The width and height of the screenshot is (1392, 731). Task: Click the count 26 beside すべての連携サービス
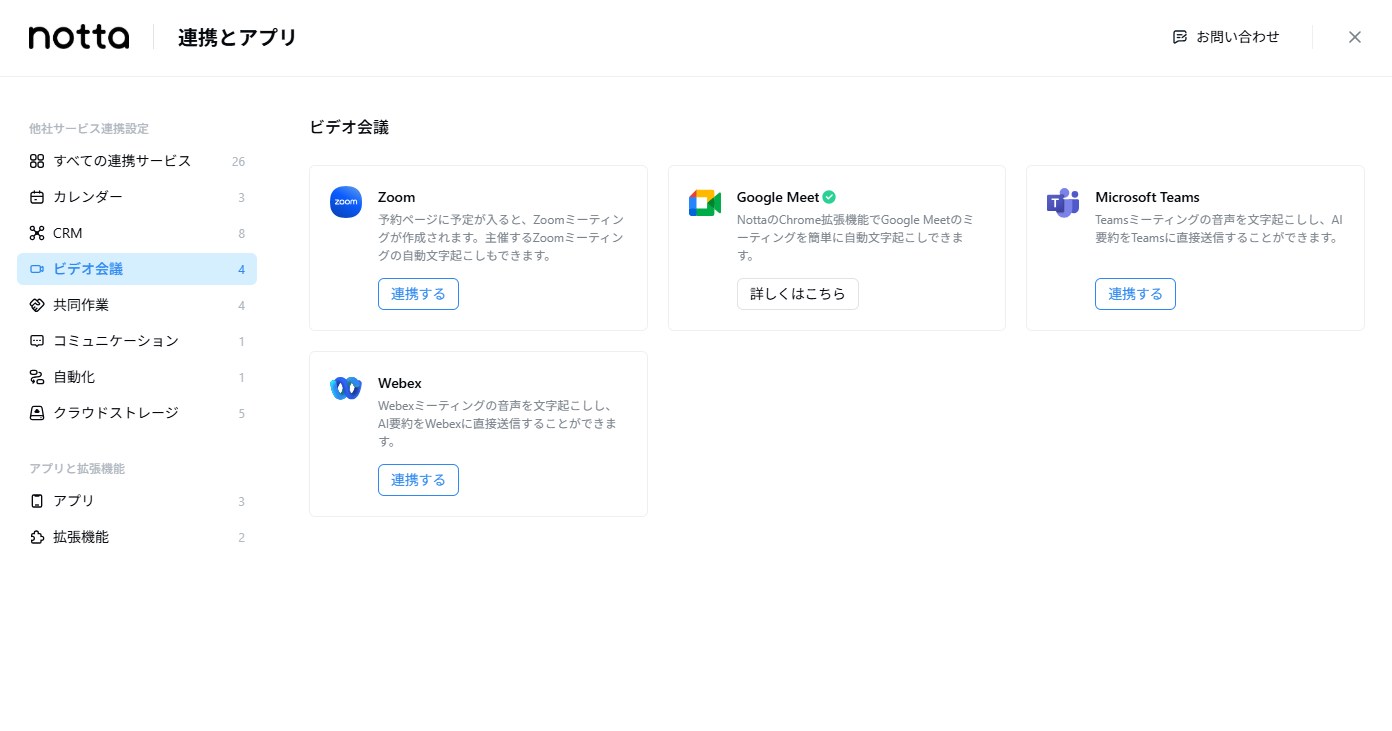point(238,162)
